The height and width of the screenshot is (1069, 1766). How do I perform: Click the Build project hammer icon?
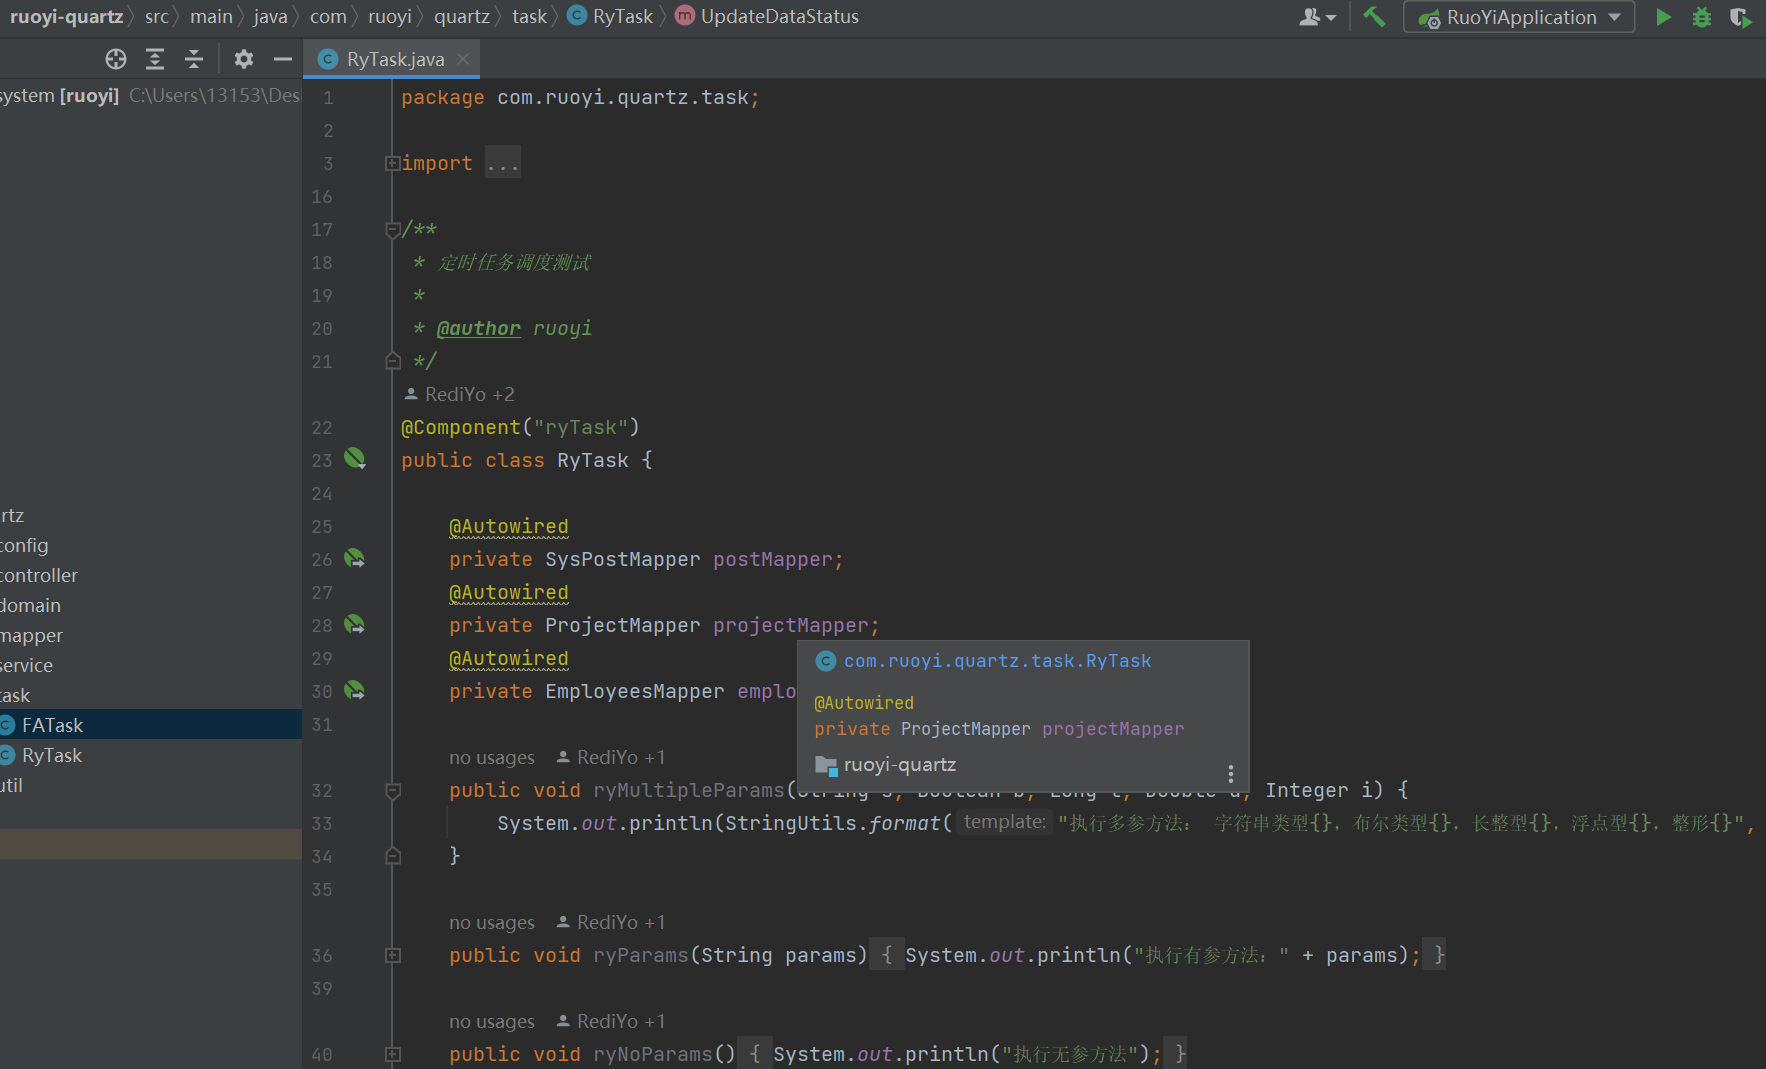(1374, 17)
